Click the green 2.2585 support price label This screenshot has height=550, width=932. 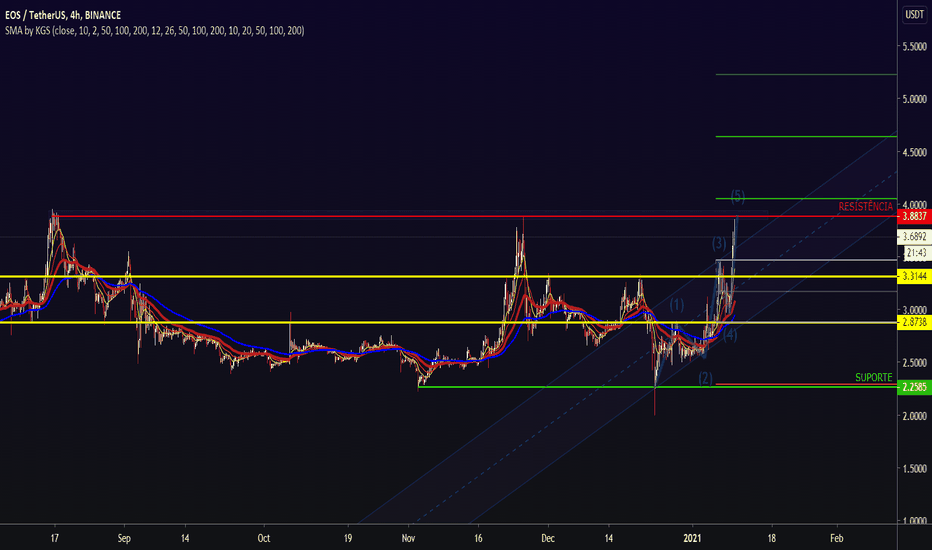click(x=914, y=387)
